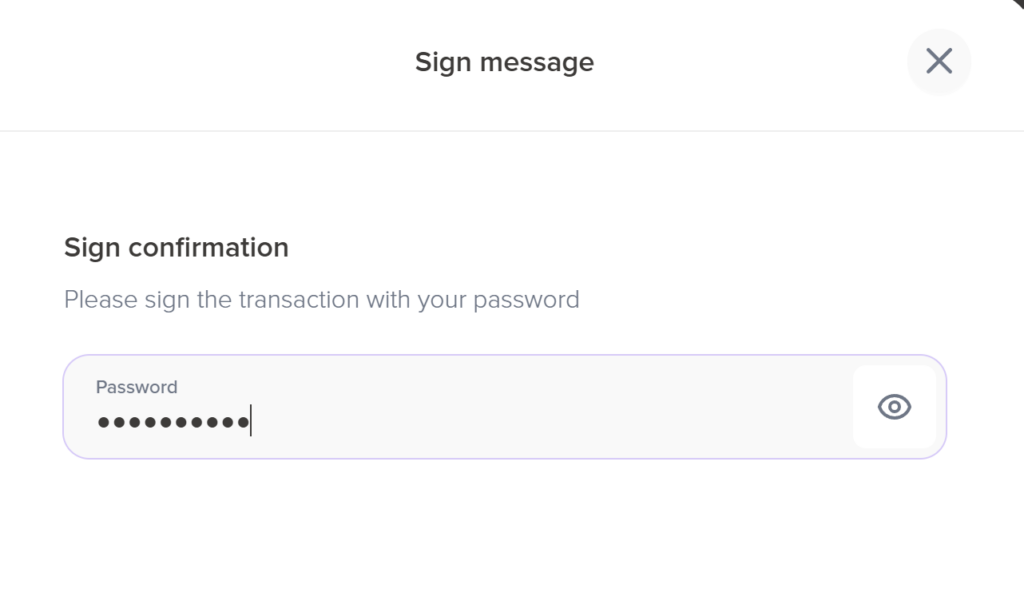Close the Sign message dialog
The height and width of the screenshot is (593, 1024).
point(938,62)
